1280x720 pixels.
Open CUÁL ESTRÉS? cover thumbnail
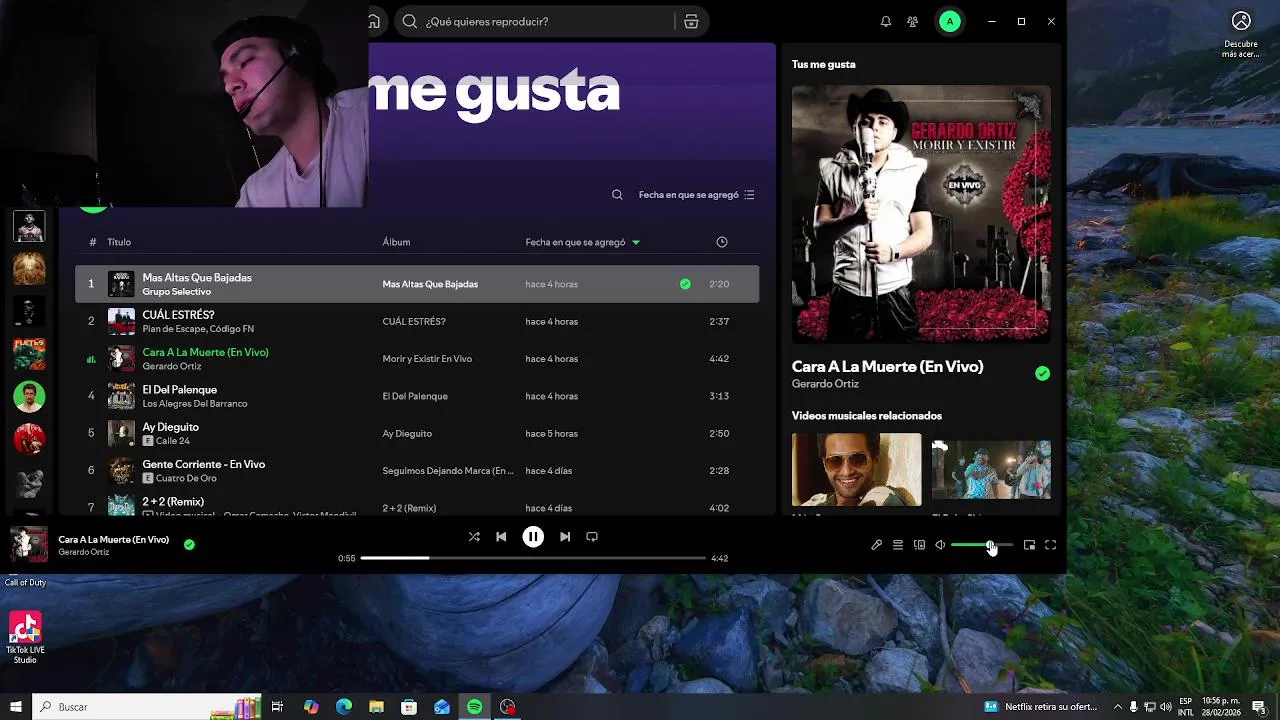pos(121,321)
